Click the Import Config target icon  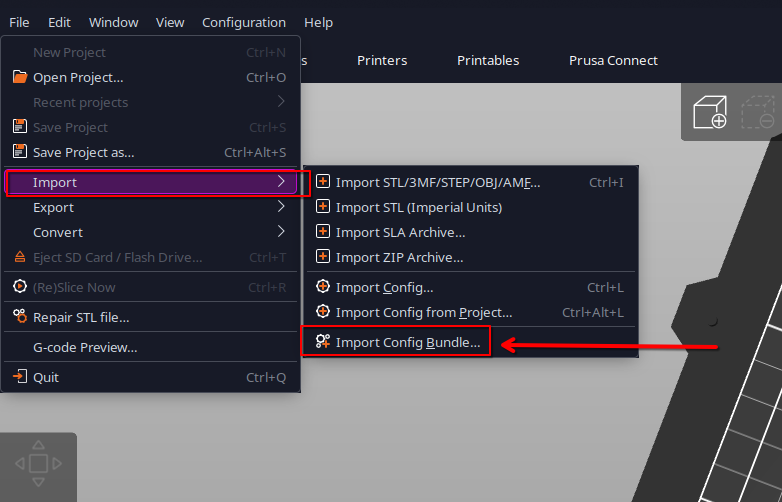322,287
